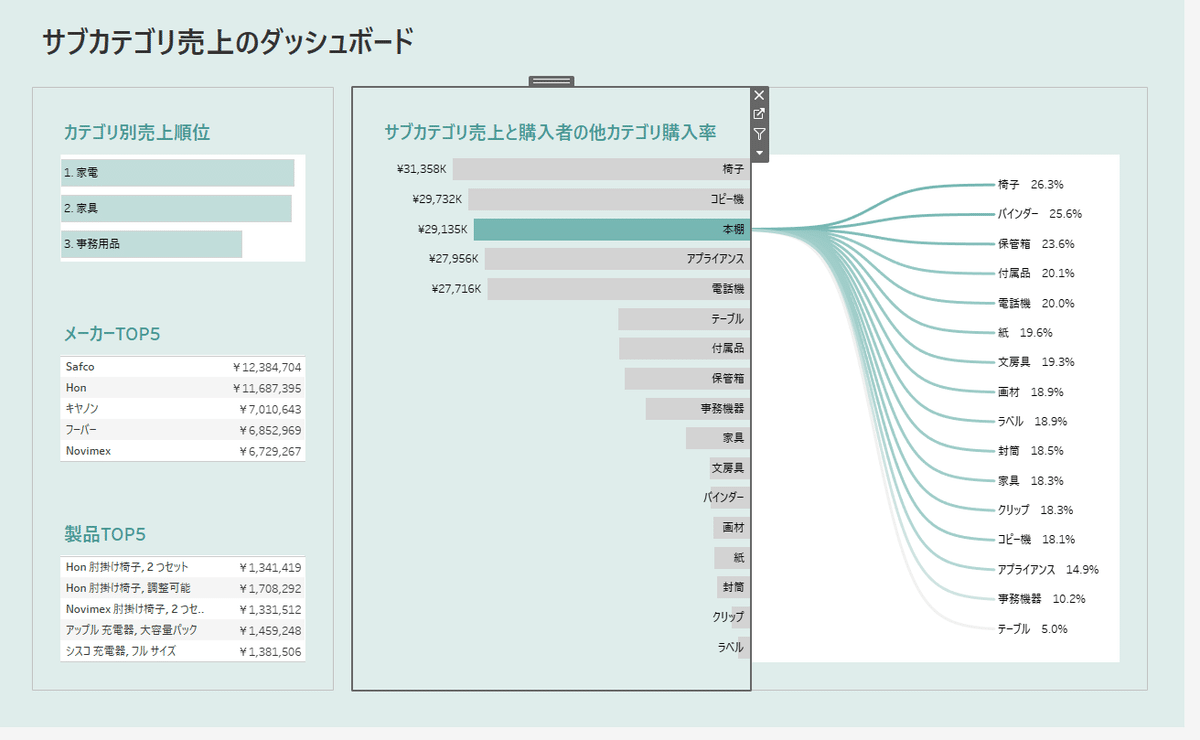Screen dimensions: 1200x740
Task: Select the 家具 category bar
Action: 176,209
